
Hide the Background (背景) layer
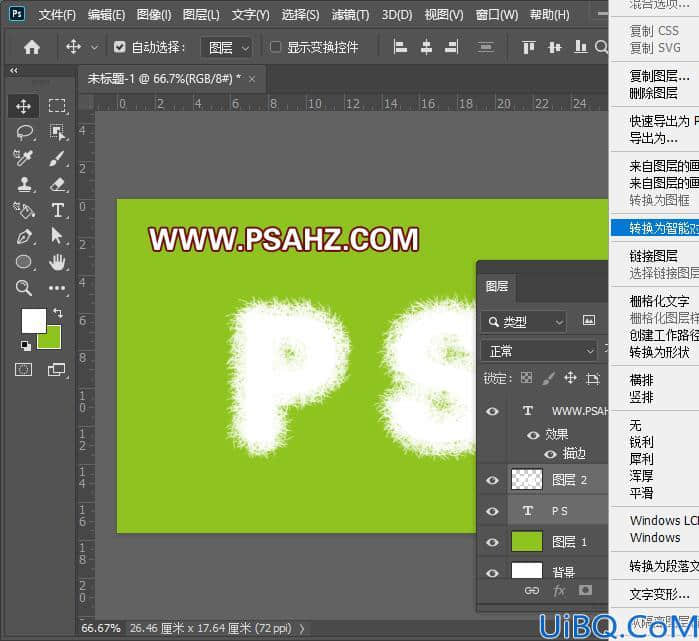[493, 573]
